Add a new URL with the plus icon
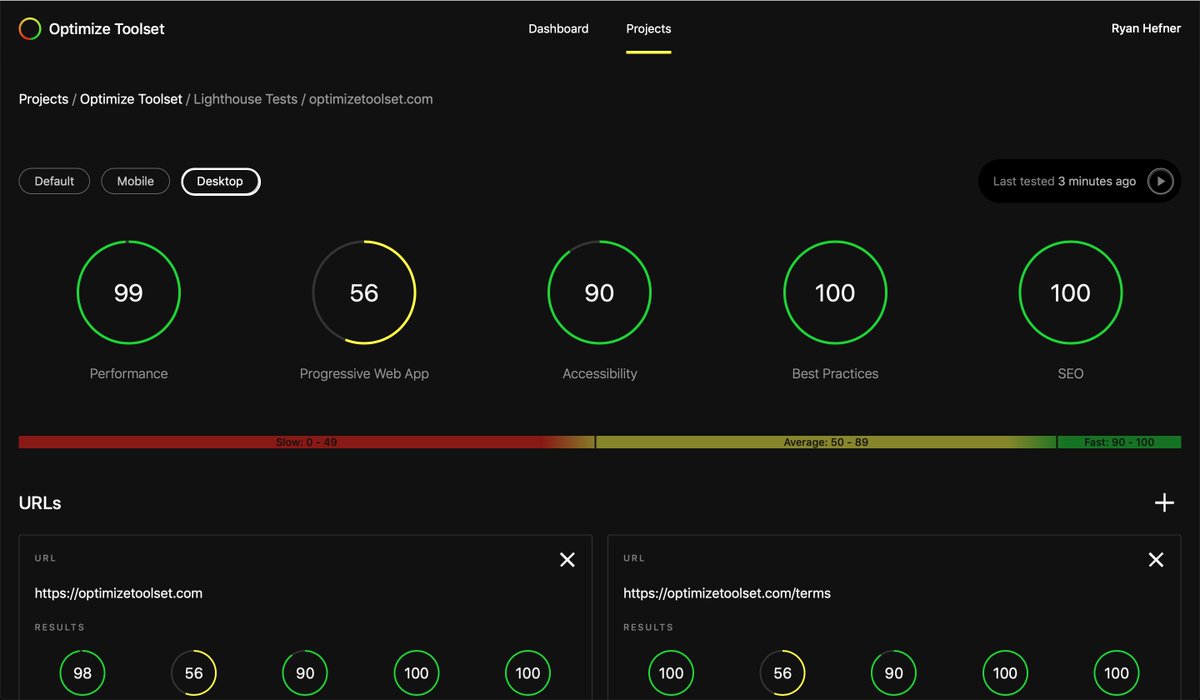This screenshot has height=700, width=1200. pos(1164,502)
